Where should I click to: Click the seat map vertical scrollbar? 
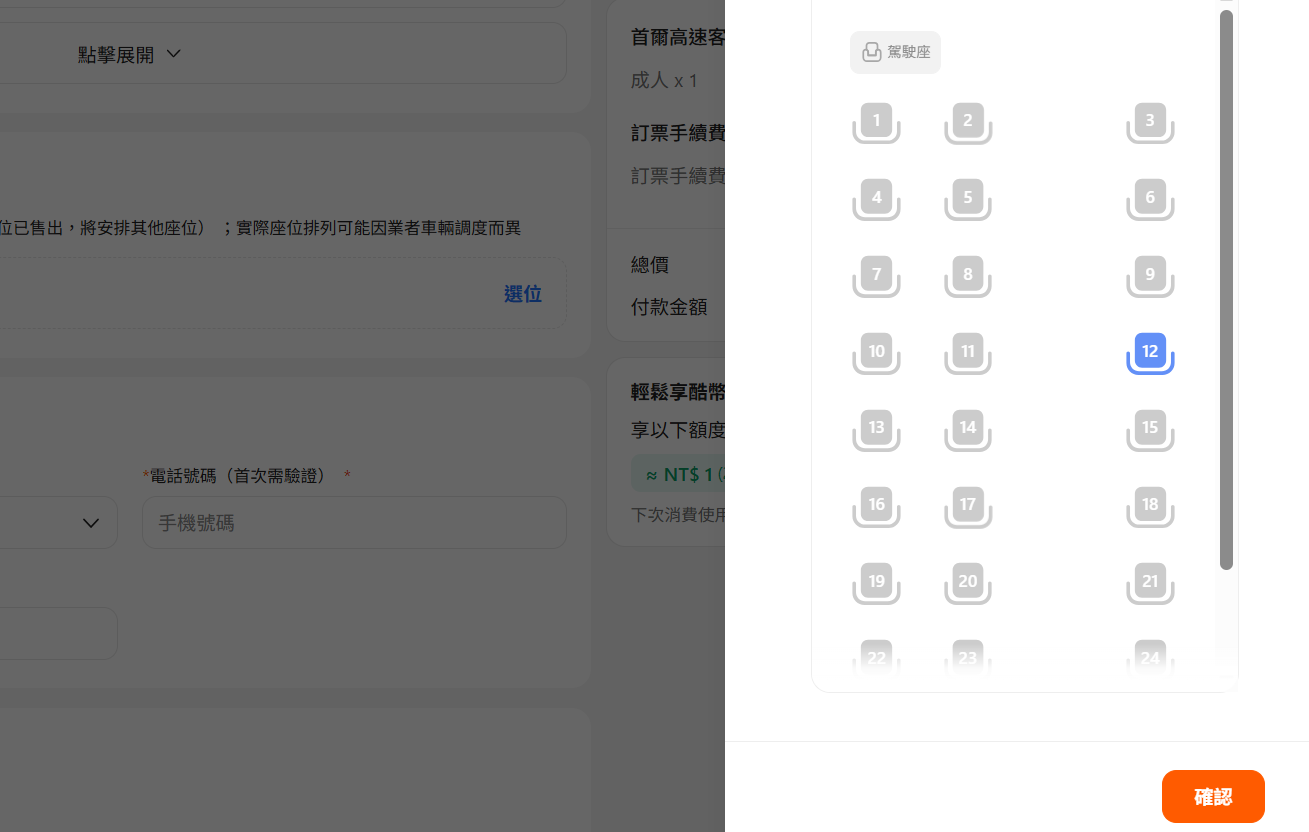click(1226, 290)
